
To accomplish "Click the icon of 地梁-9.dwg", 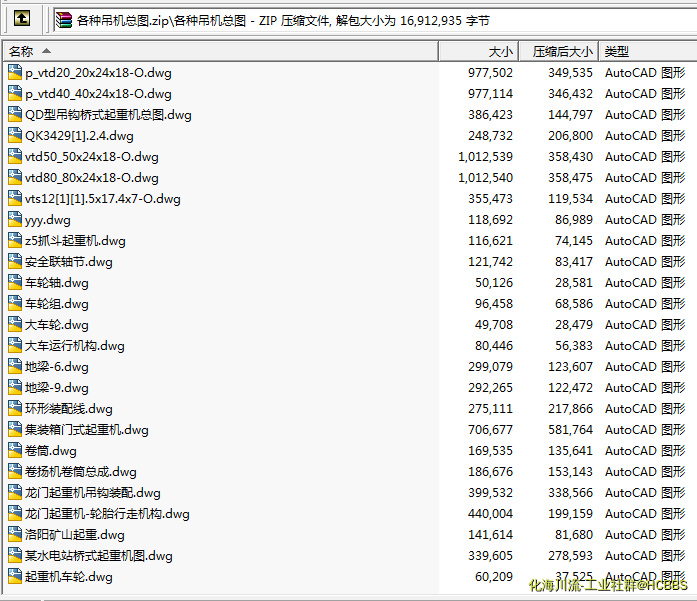I will [x=15, y=388].
